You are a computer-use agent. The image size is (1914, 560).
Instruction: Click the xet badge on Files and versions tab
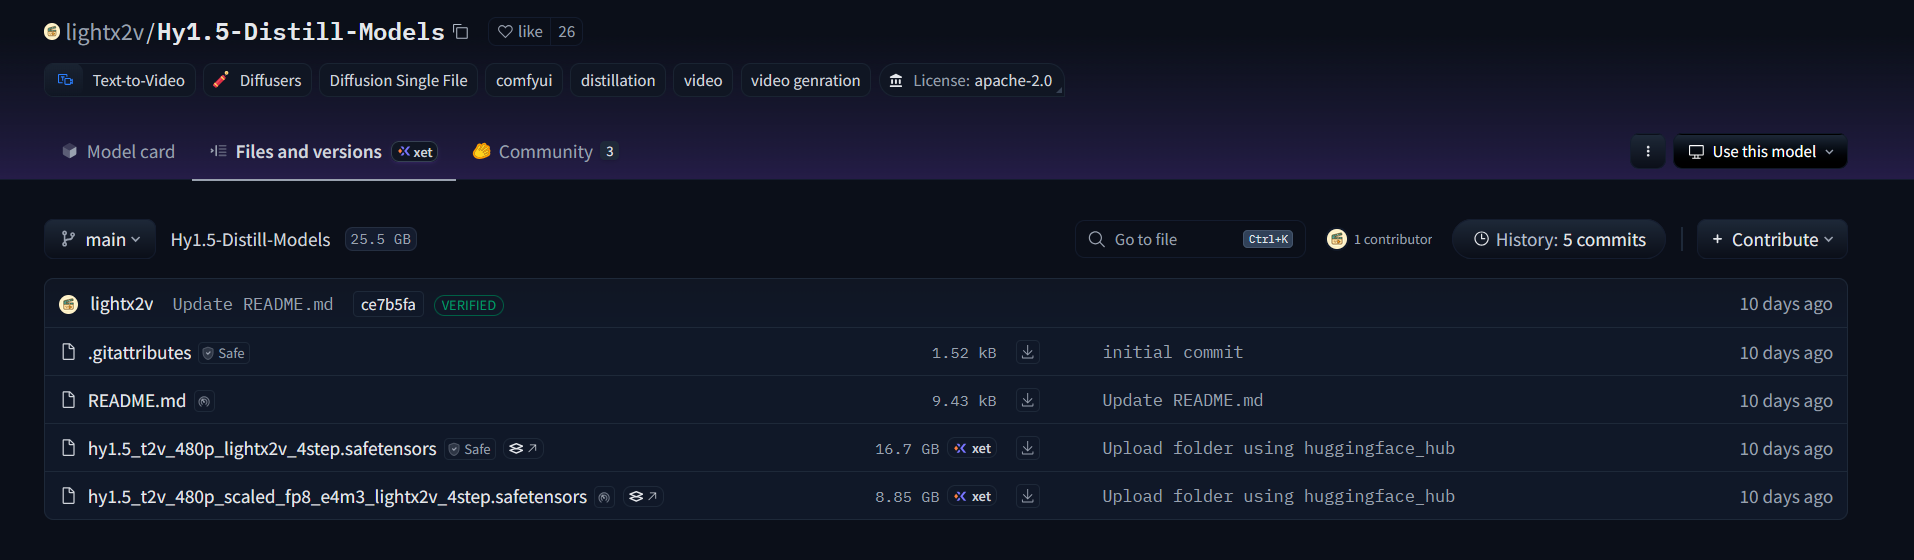point(414,152)
